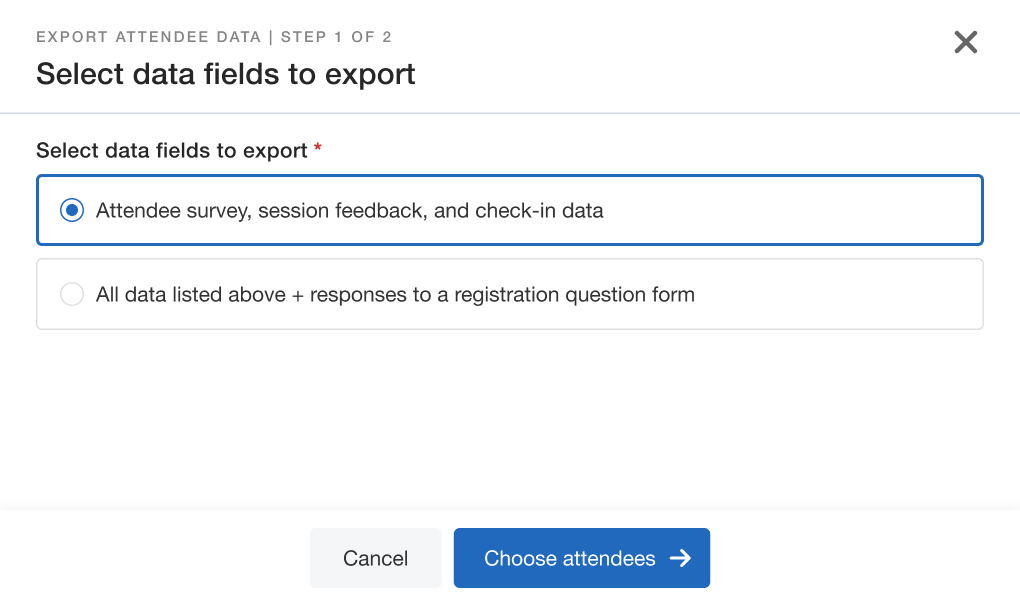Click the 'Select data fields to export' field label

pyautogui.click(x=171, y=151)
